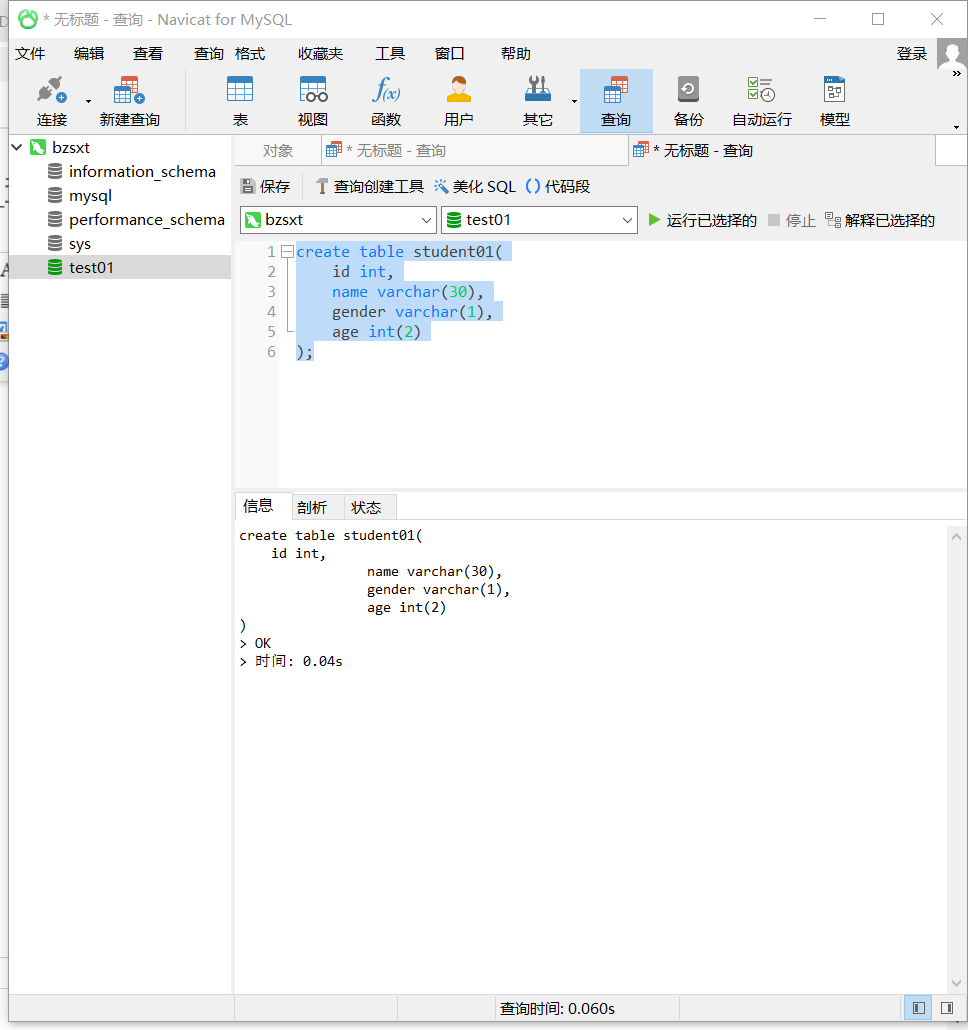This screenshot has height=1030, width=968.
Task: Click the '> OK' result text
Action: pos(255,643)
